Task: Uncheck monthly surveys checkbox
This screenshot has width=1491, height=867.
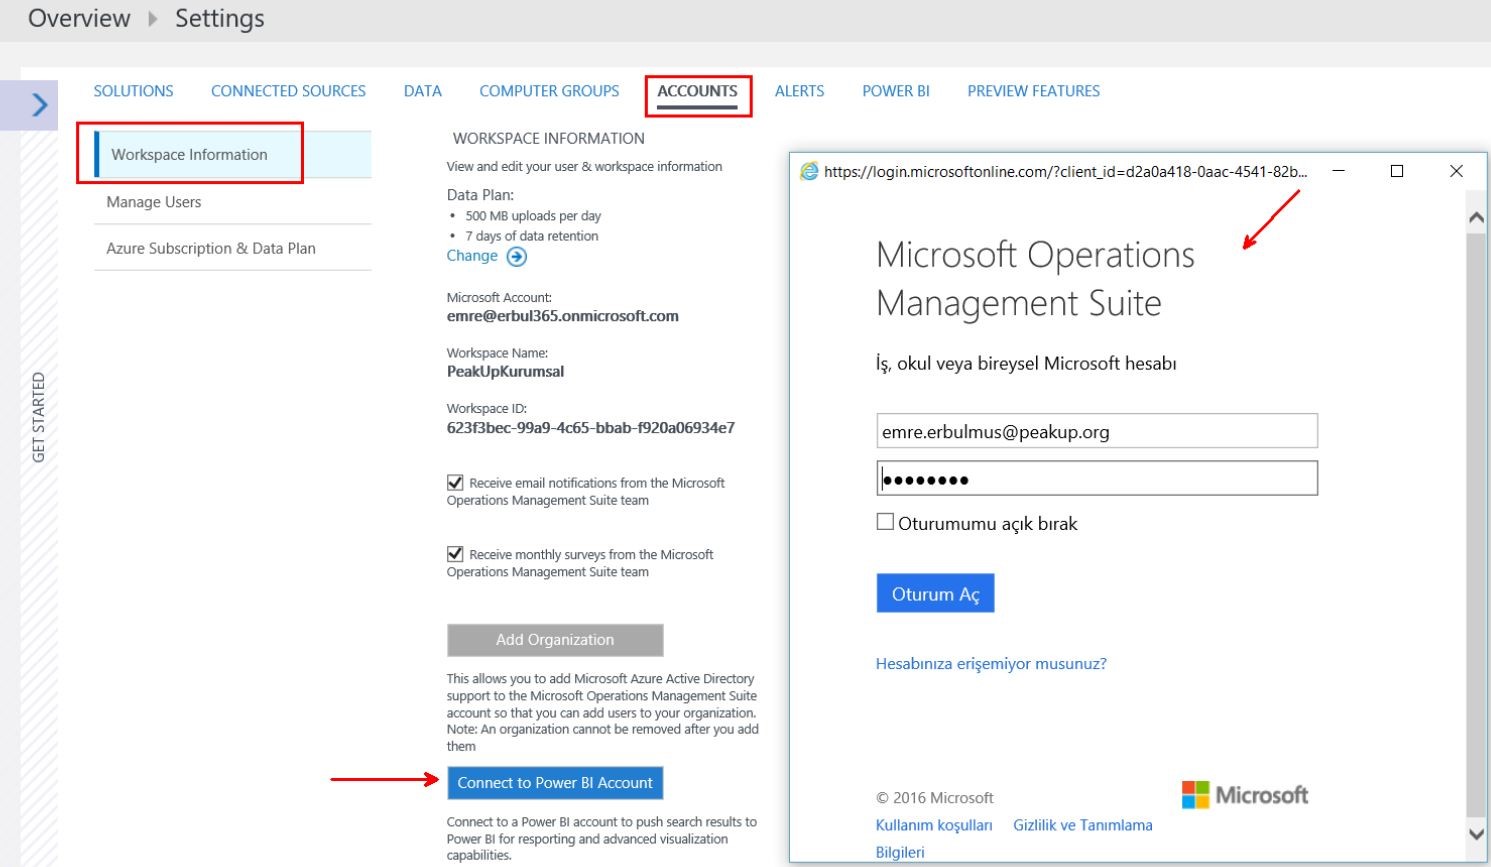Action: (455, 553)
